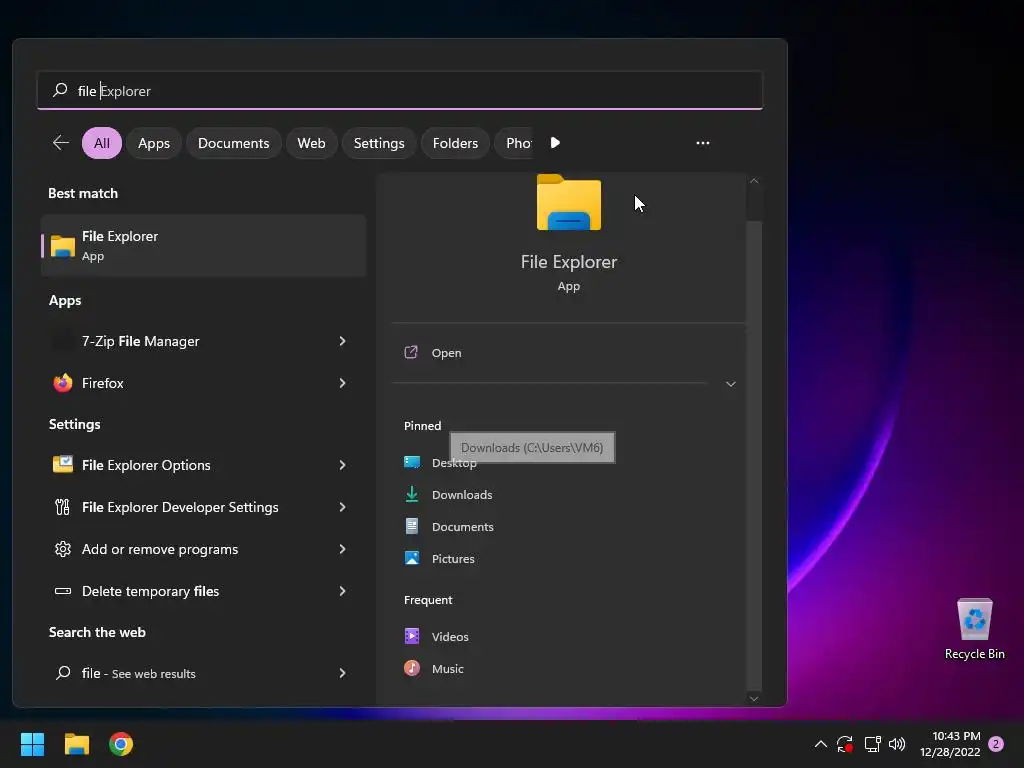
Task: Click the Firefox app icon
Action: click(63, 383)
